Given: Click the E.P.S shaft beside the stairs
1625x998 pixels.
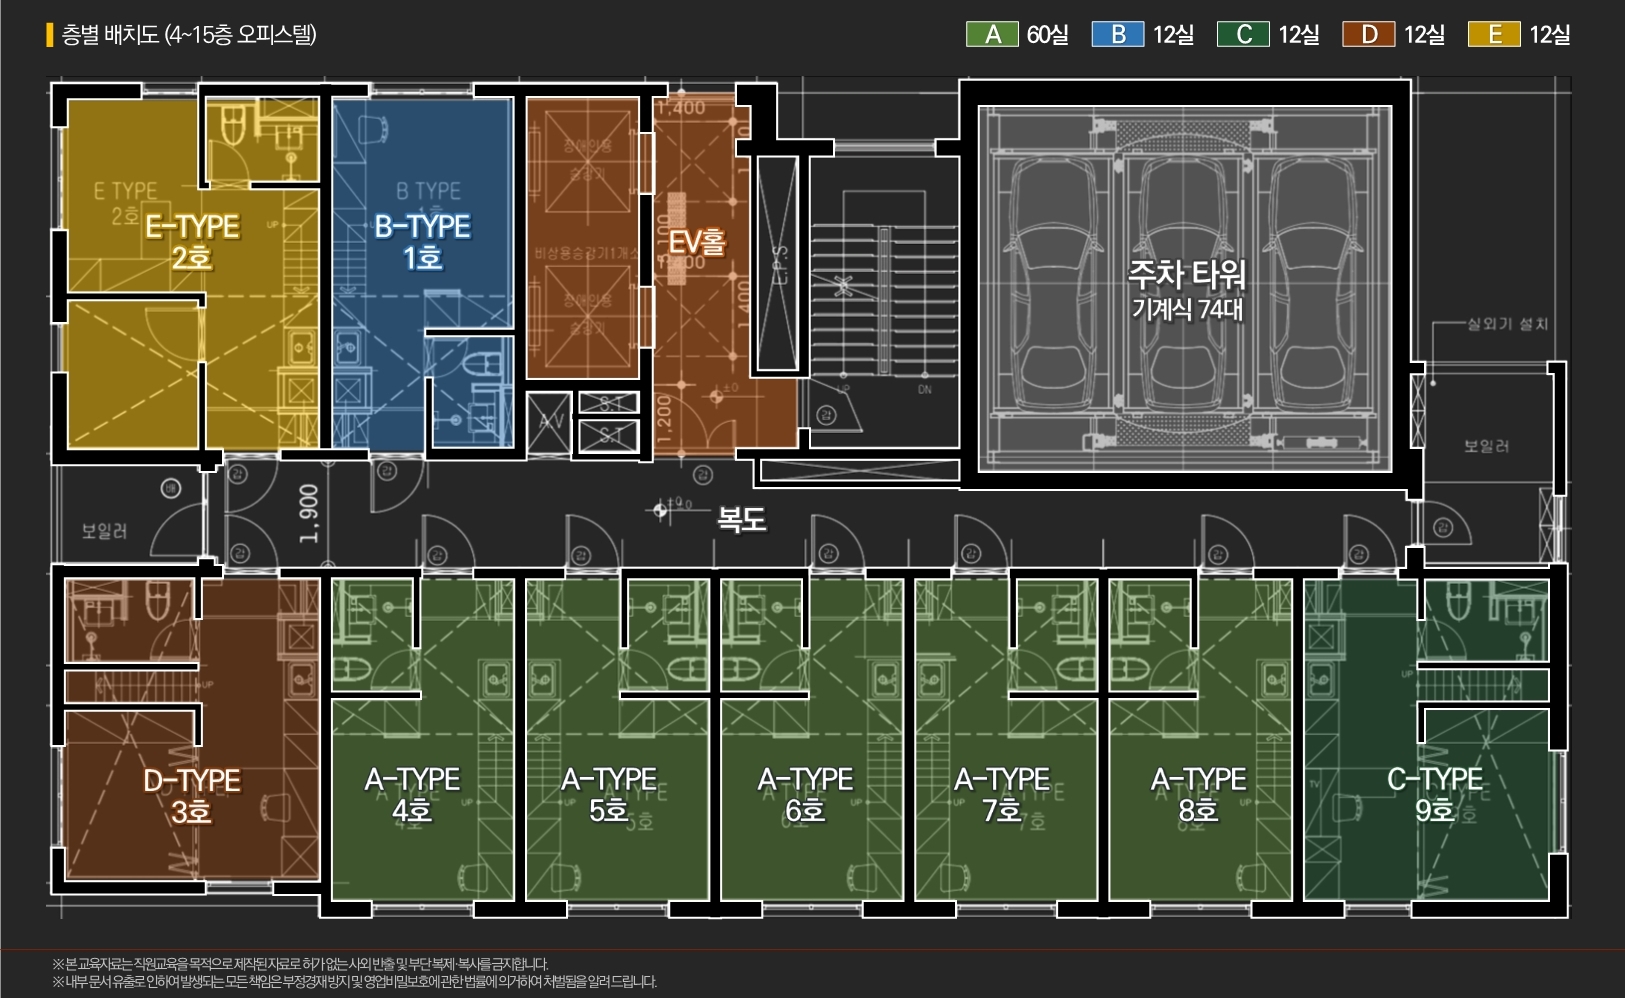Looking at the screenshot, I should point(777,264).
